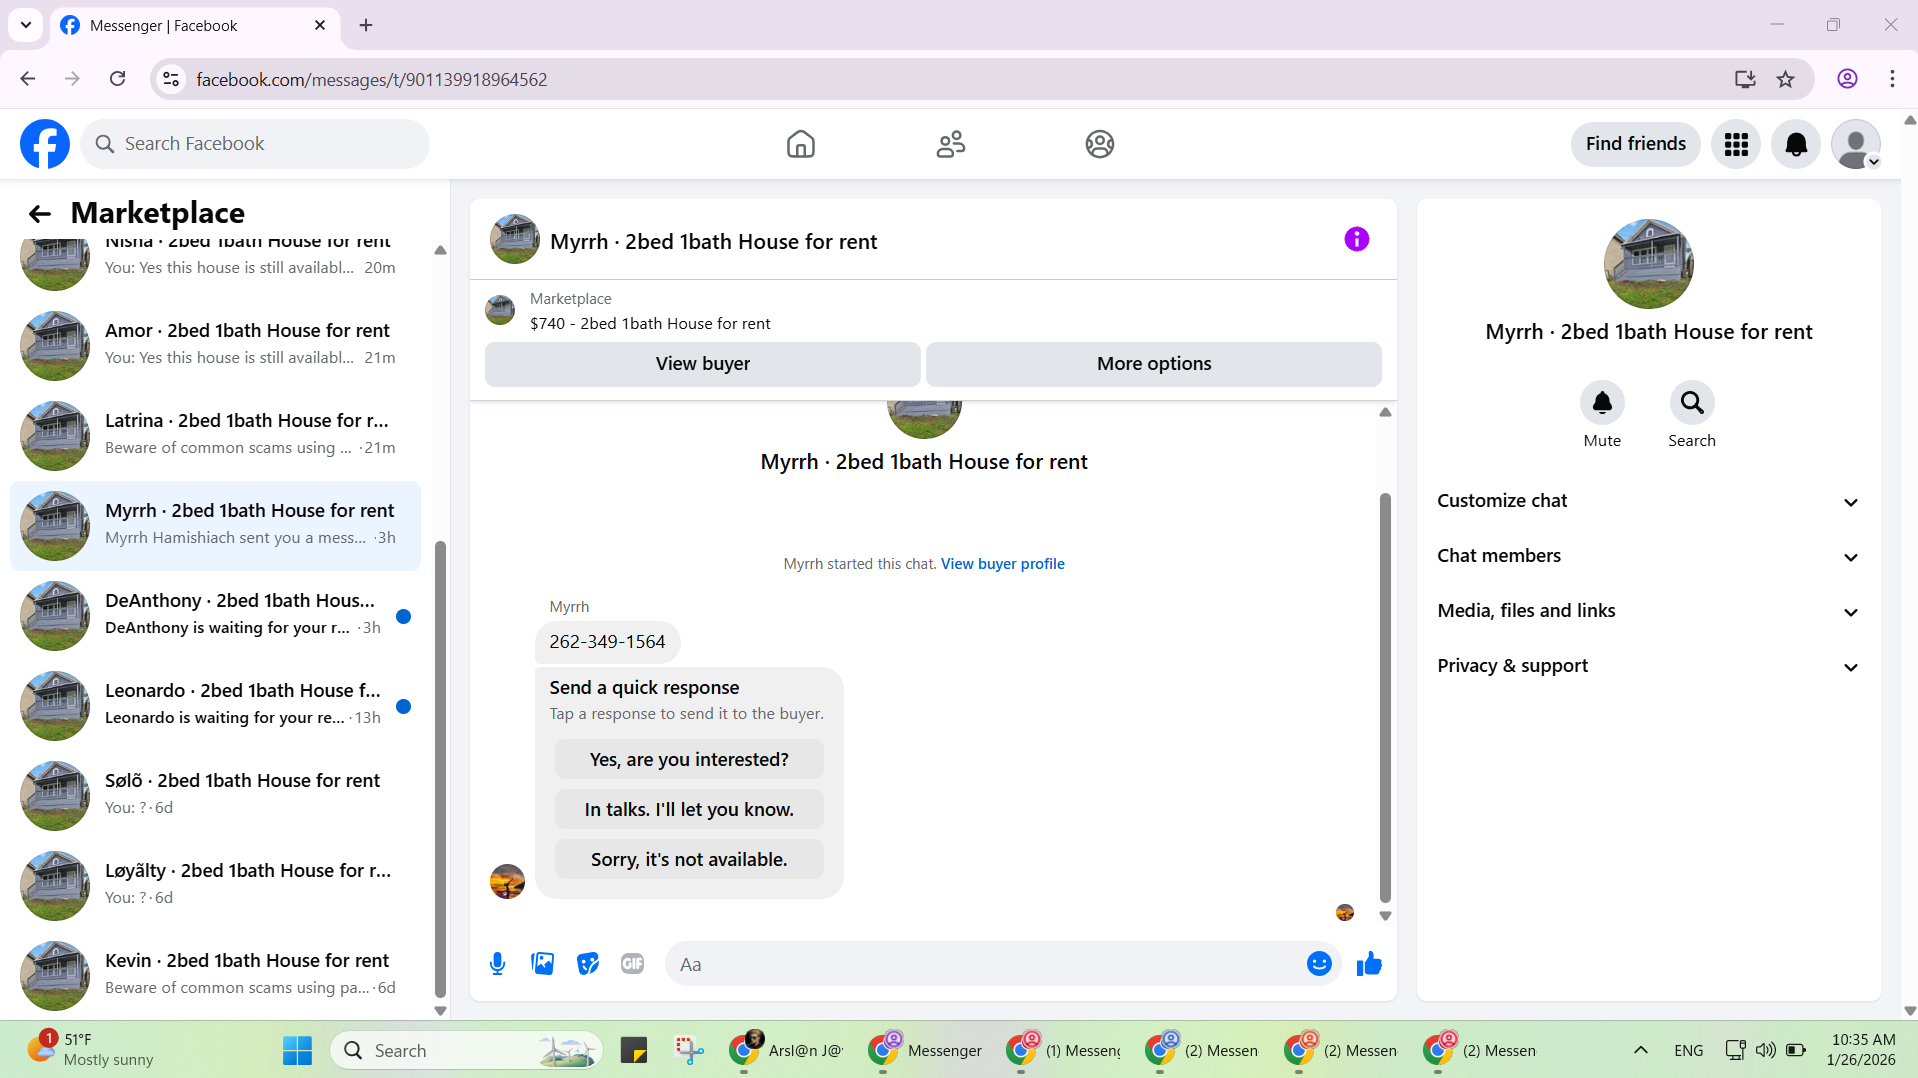The width and height of the screenshot is (1918, 1078).
Task: Send 'In talks. I'll let you know.' response
Action: point(689,809)
